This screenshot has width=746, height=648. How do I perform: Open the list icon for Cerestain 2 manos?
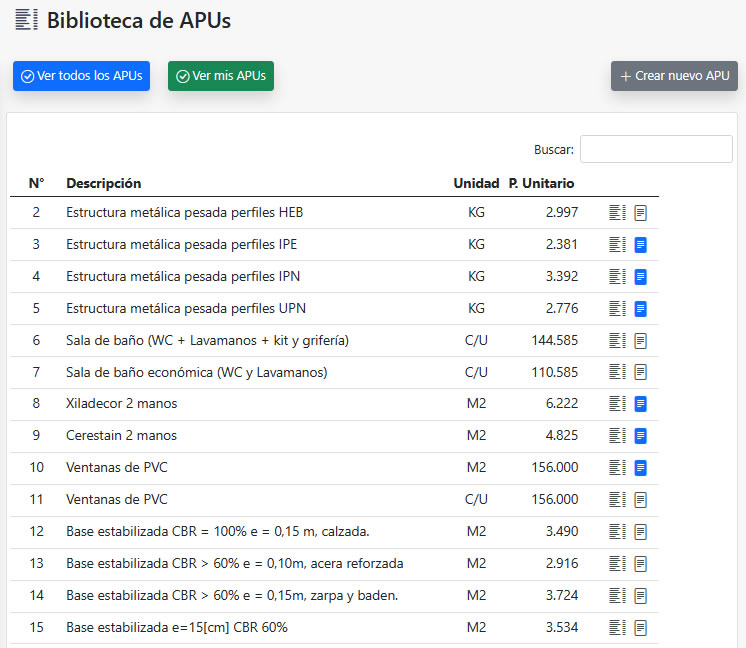click(x=617, y=435)
